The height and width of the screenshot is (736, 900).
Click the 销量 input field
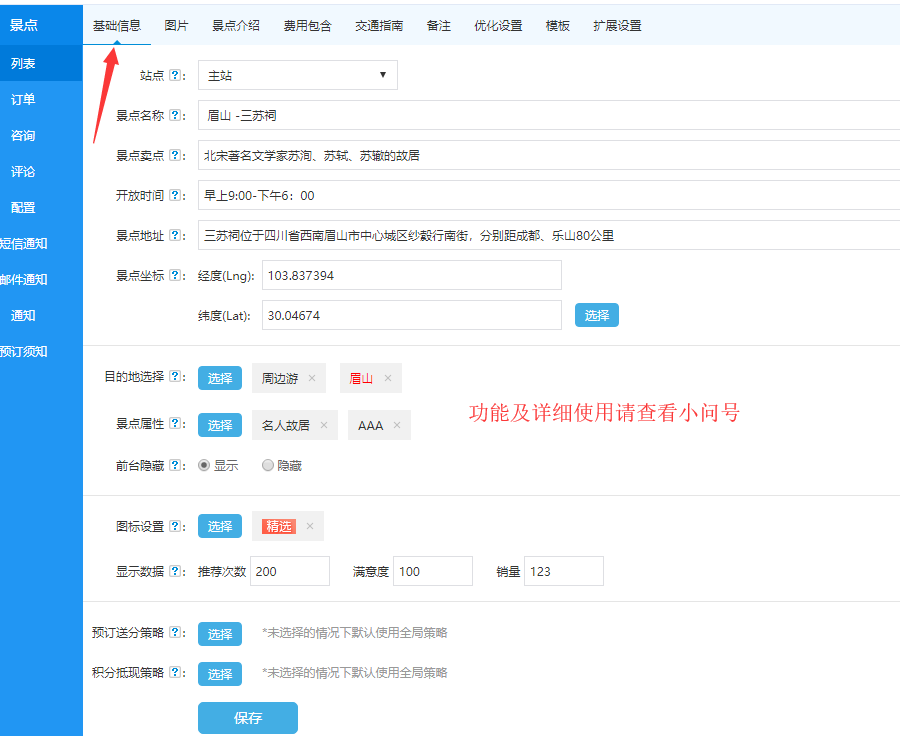pos(563,572)
